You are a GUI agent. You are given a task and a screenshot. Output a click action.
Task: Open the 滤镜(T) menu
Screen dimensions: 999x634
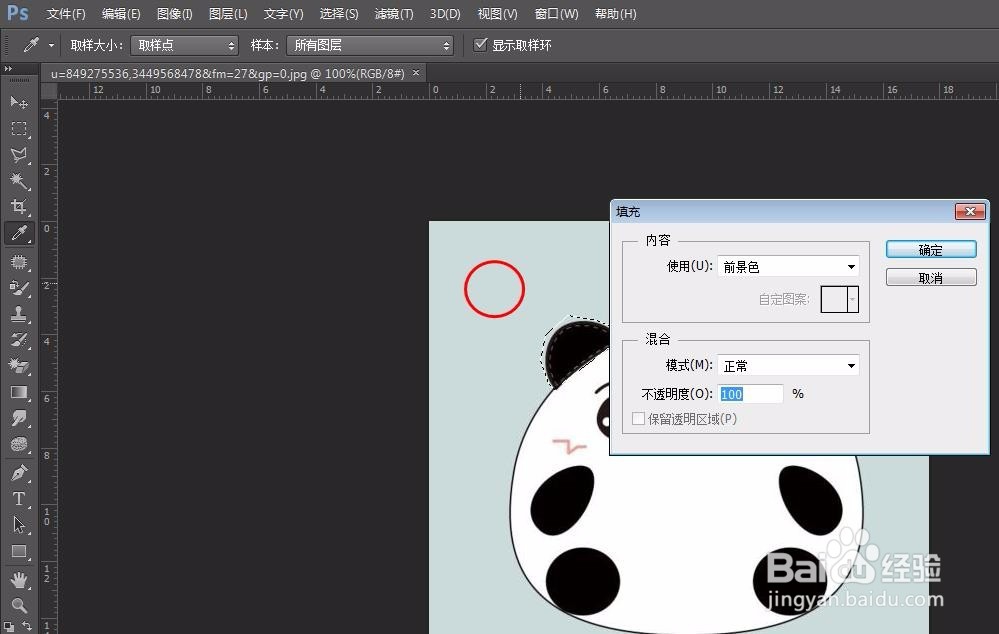point(394,13)
